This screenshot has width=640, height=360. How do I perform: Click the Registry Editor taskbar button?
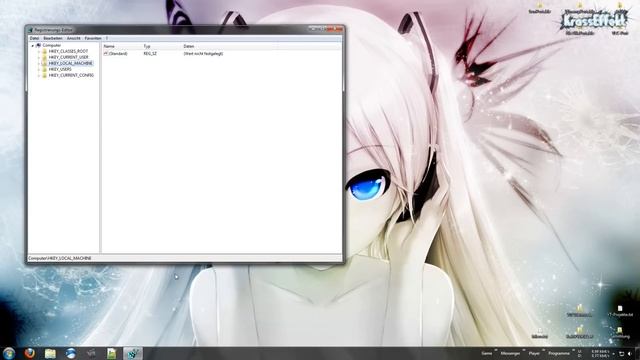coord(133,353)
